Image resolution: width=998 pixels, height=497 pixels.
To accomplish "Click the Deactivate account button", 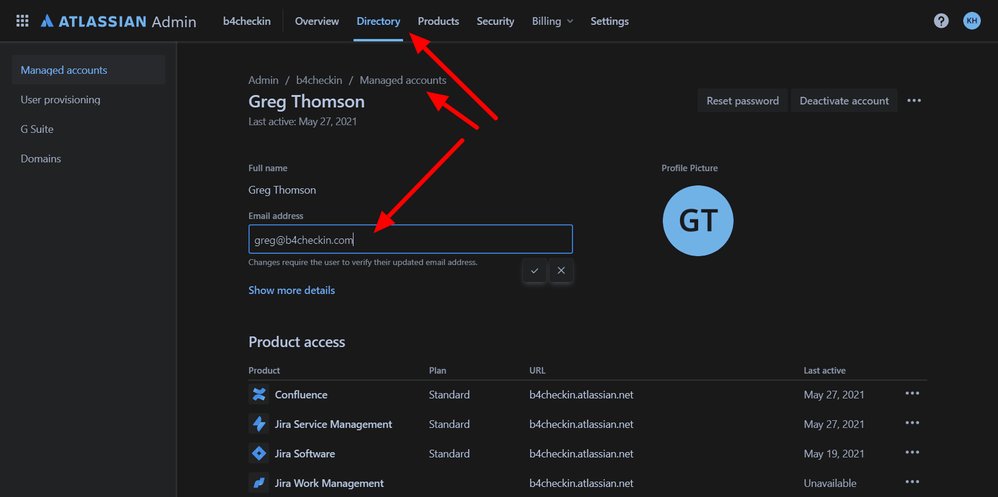I will (844, 101).
